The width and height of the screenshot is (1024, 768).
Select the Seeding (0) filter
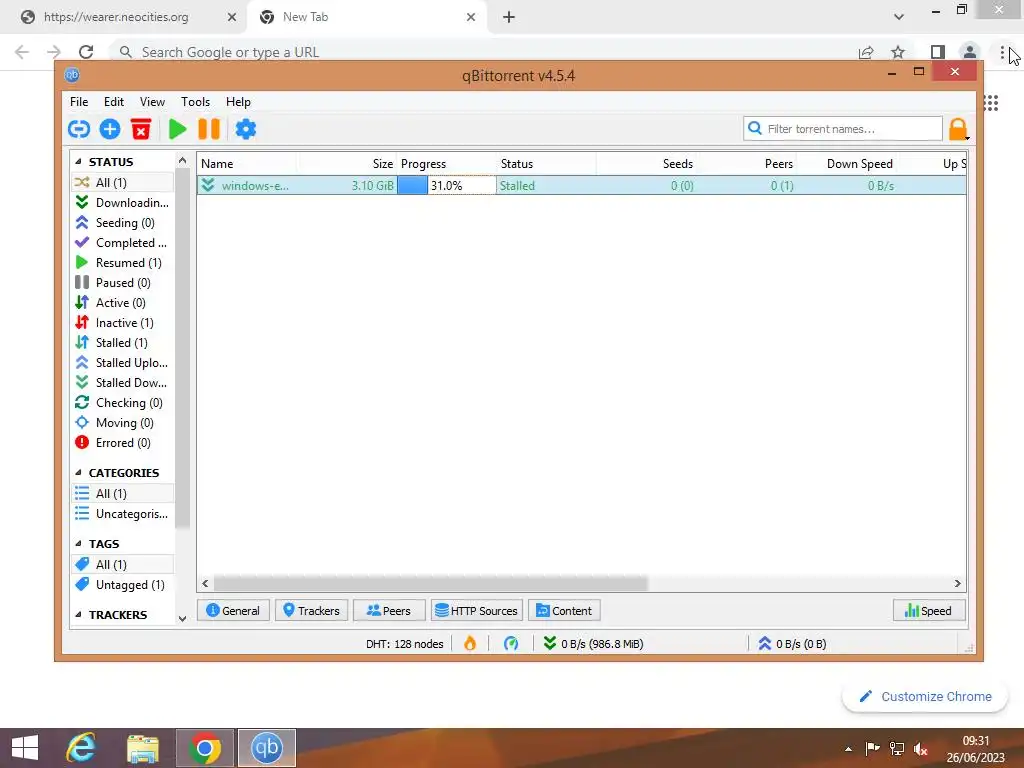pos(122,223)
